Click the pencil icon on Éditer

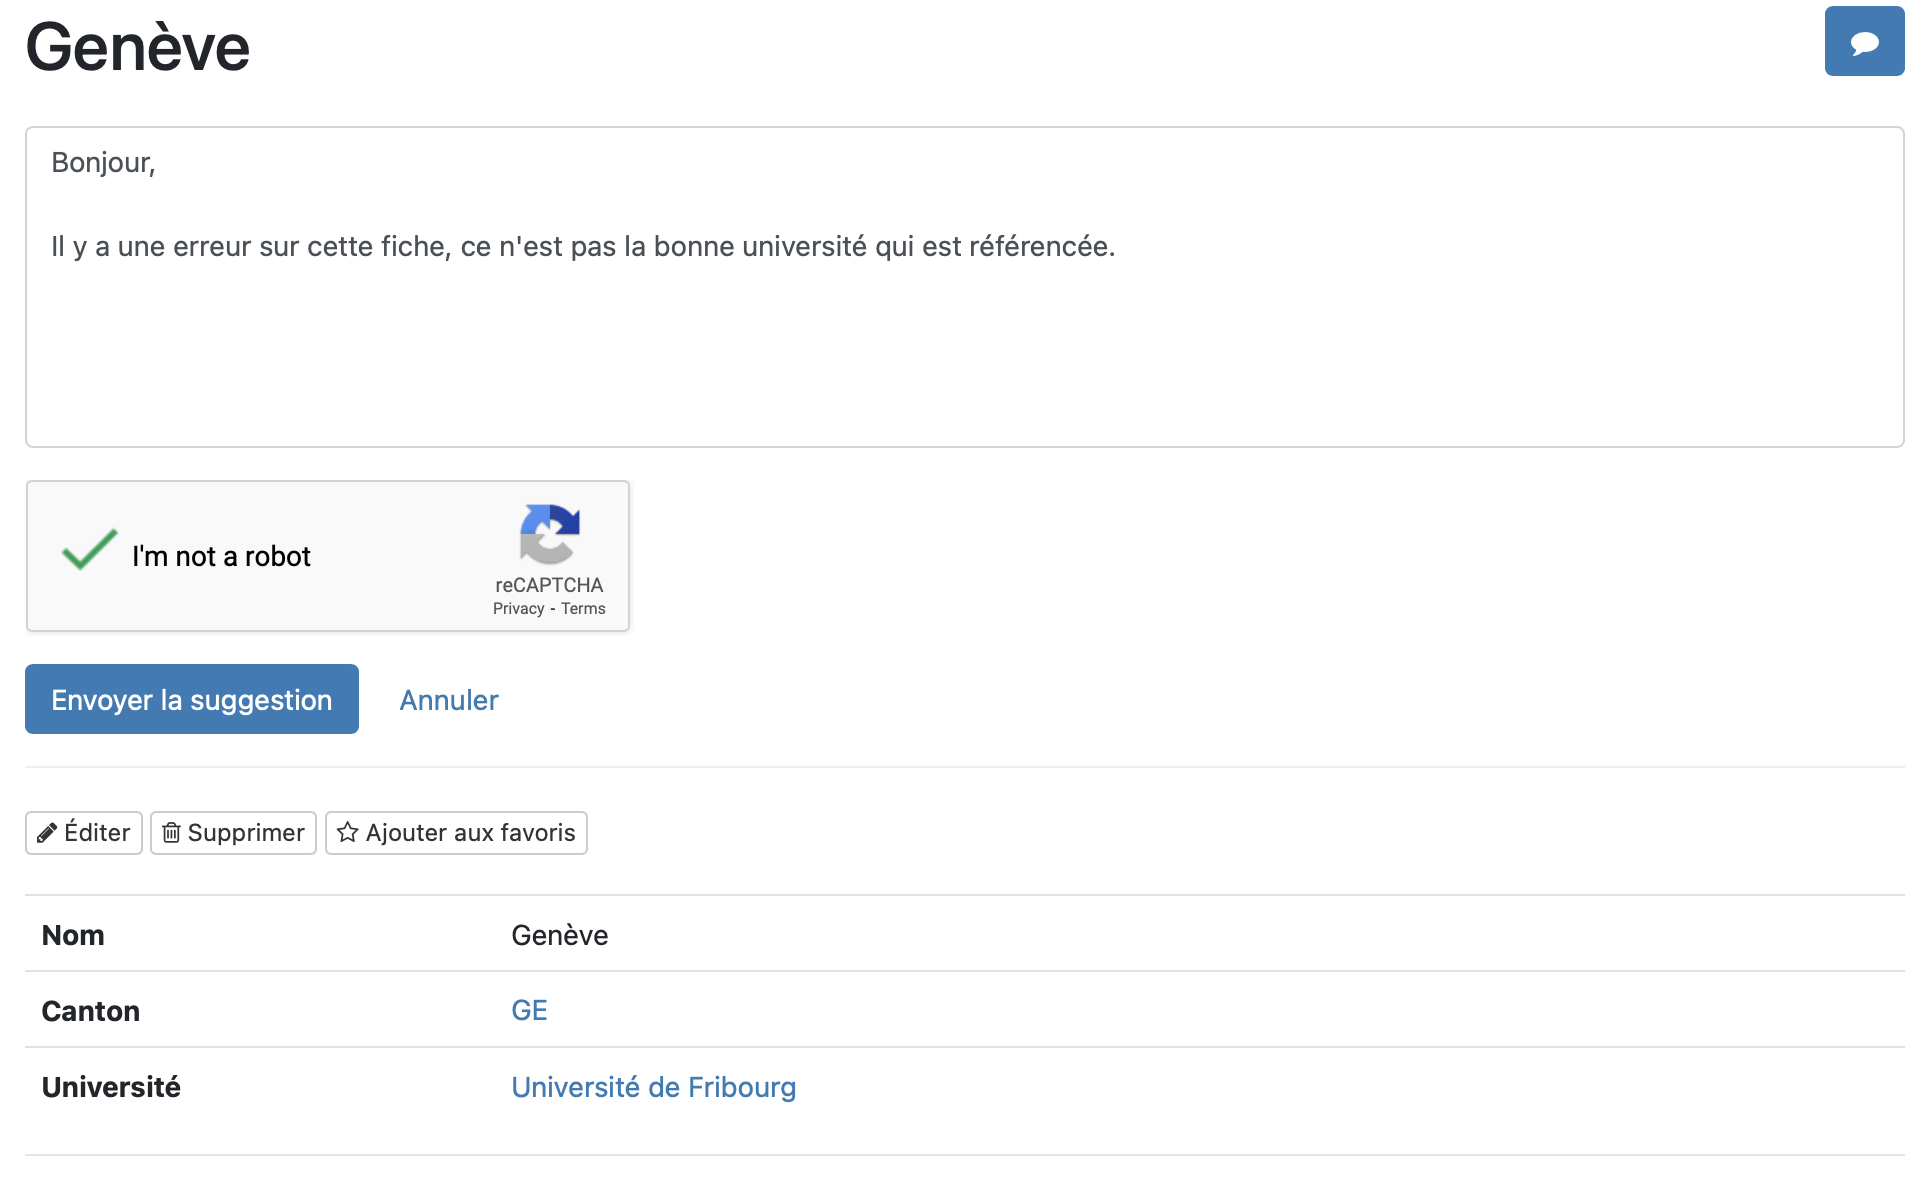click(47, 833)
